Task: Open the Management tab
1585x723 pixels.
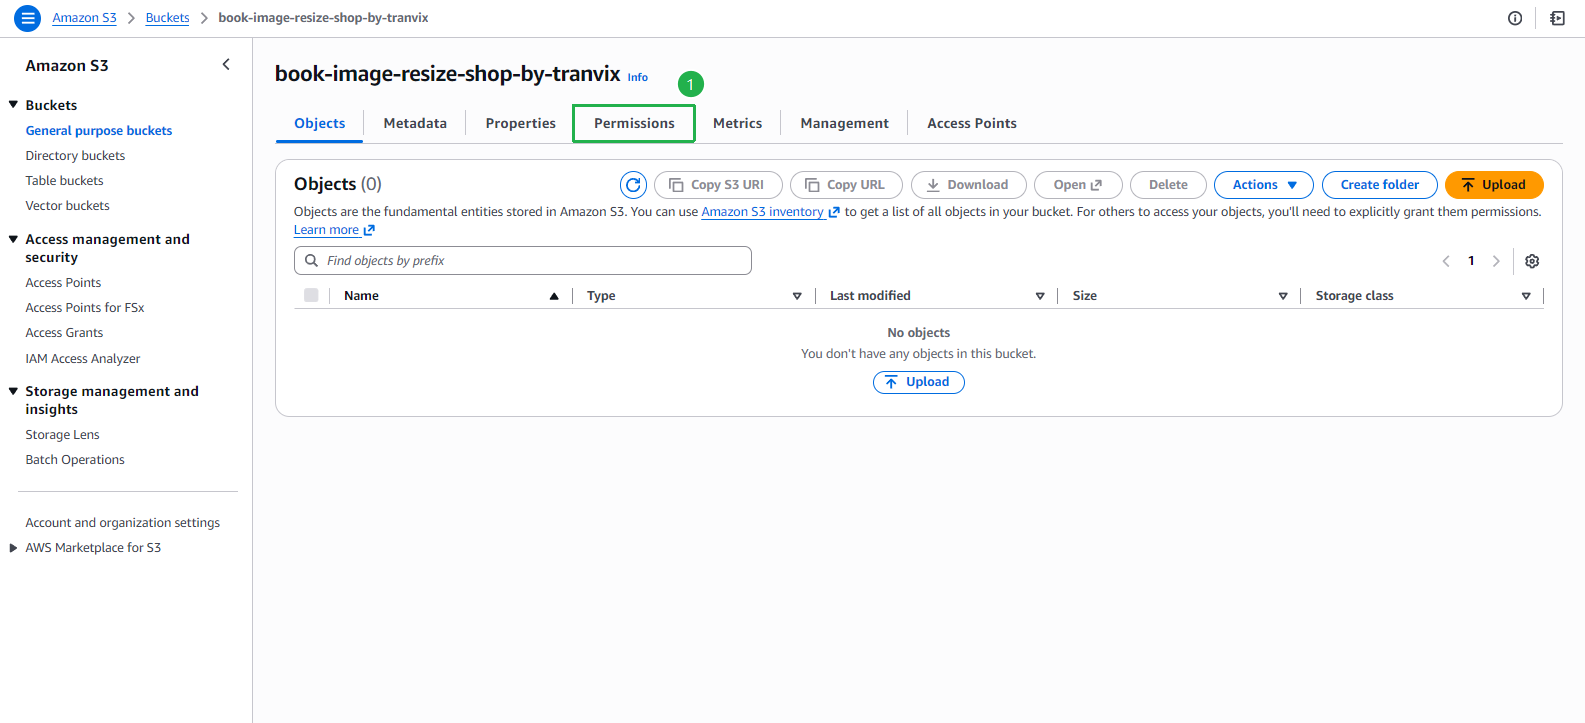Action: (845, 123)
